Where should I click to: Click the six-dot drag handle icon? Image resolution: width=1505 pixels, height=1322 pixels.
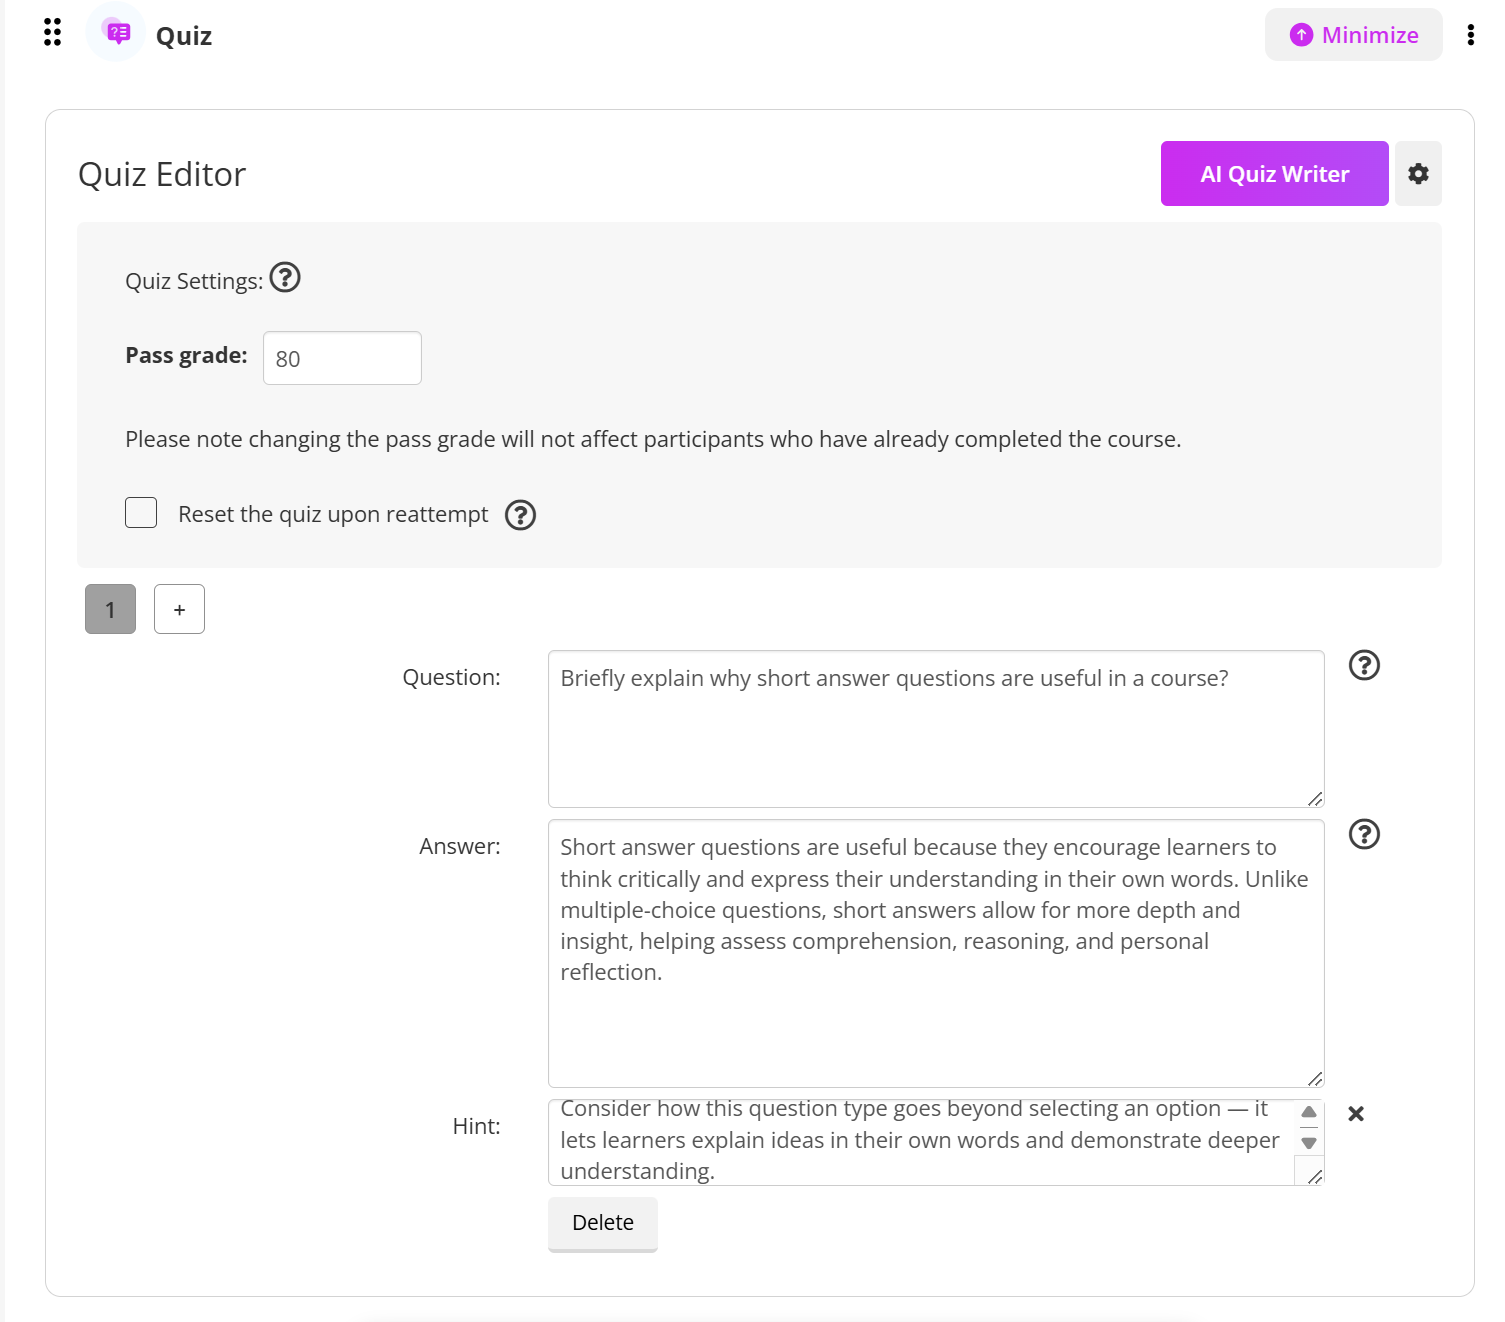(53, 33)
